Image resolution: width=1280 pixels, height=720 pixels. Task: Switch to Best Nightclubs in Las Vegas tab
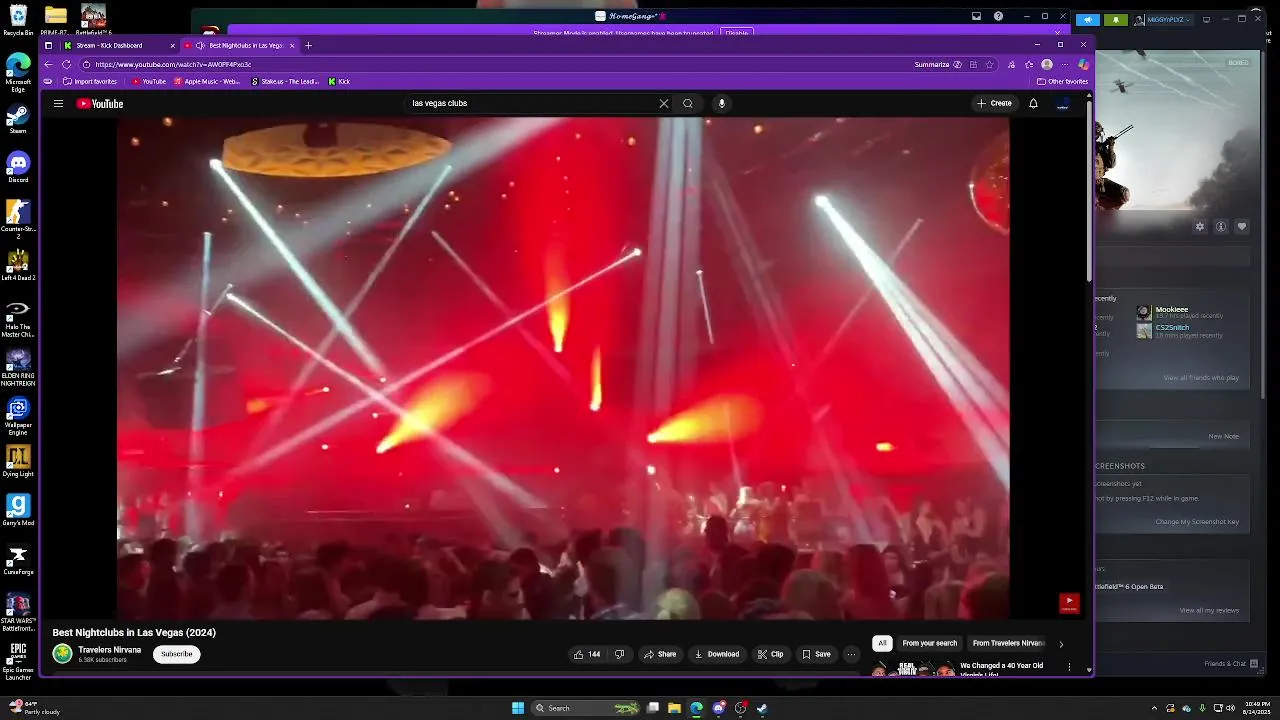tap(240, 45)
